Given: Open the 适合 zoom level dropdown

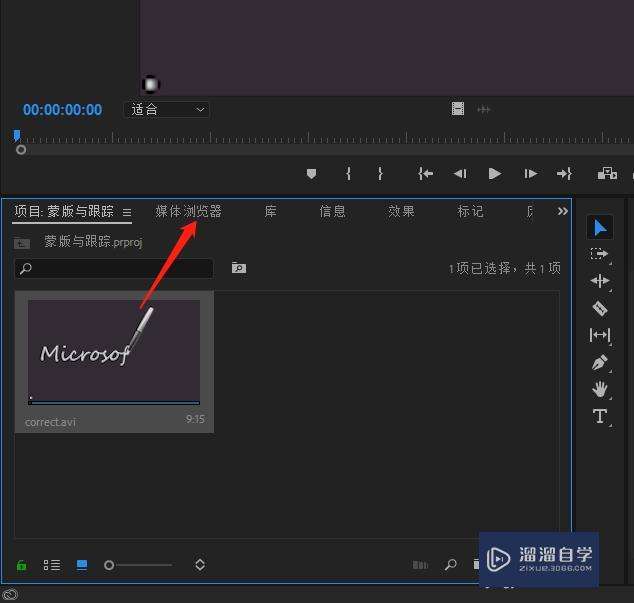Looking at the screenshot, I should coord(167,110).
